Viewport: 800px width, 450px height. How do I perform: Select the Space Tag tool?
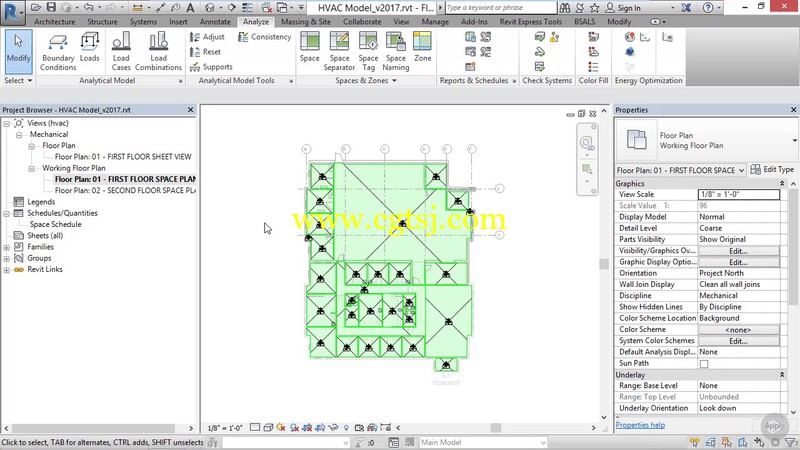pyautogui.click(x=368, y=52)
